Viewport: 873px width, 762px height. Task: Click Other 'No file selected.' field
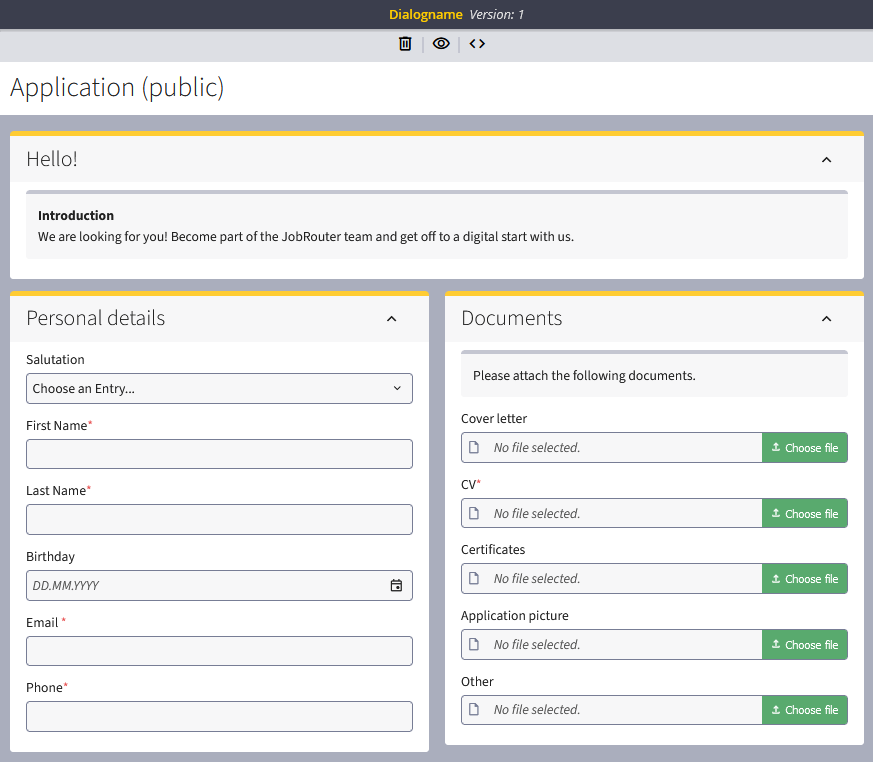click(611, 710)
